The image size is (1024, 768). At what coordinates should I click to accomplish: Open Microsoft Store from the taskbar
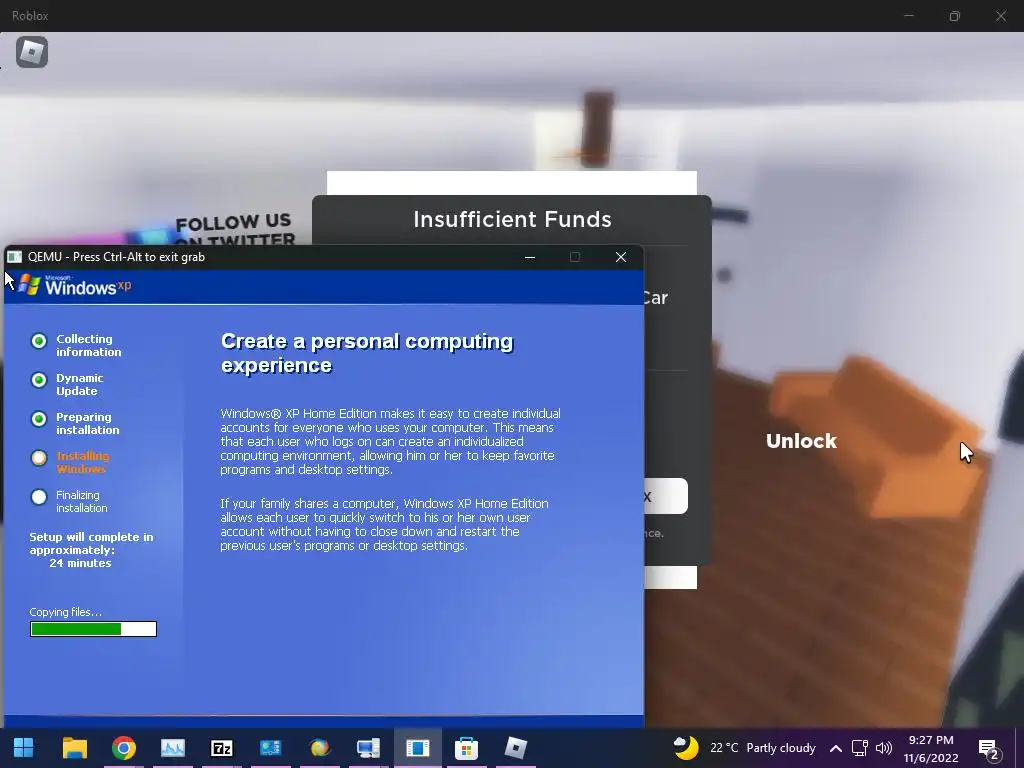coord(466,748)
